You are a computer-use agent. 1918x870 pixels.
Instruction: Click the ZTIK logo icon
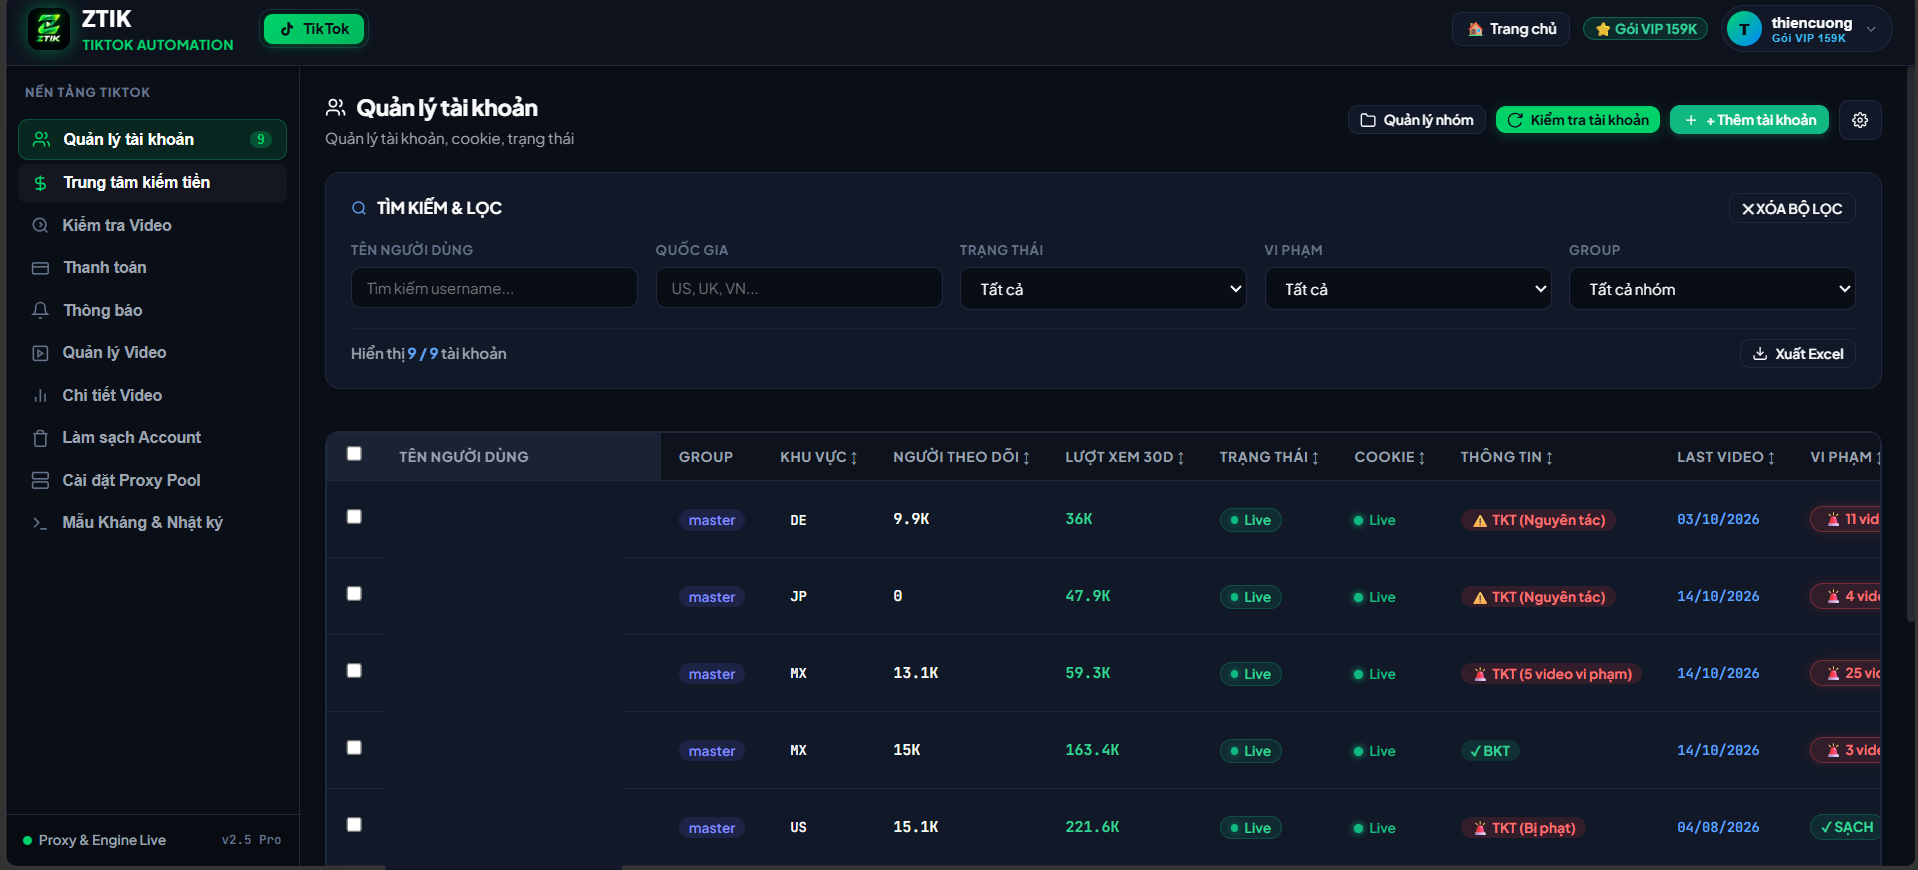click(x=49, y=29)
